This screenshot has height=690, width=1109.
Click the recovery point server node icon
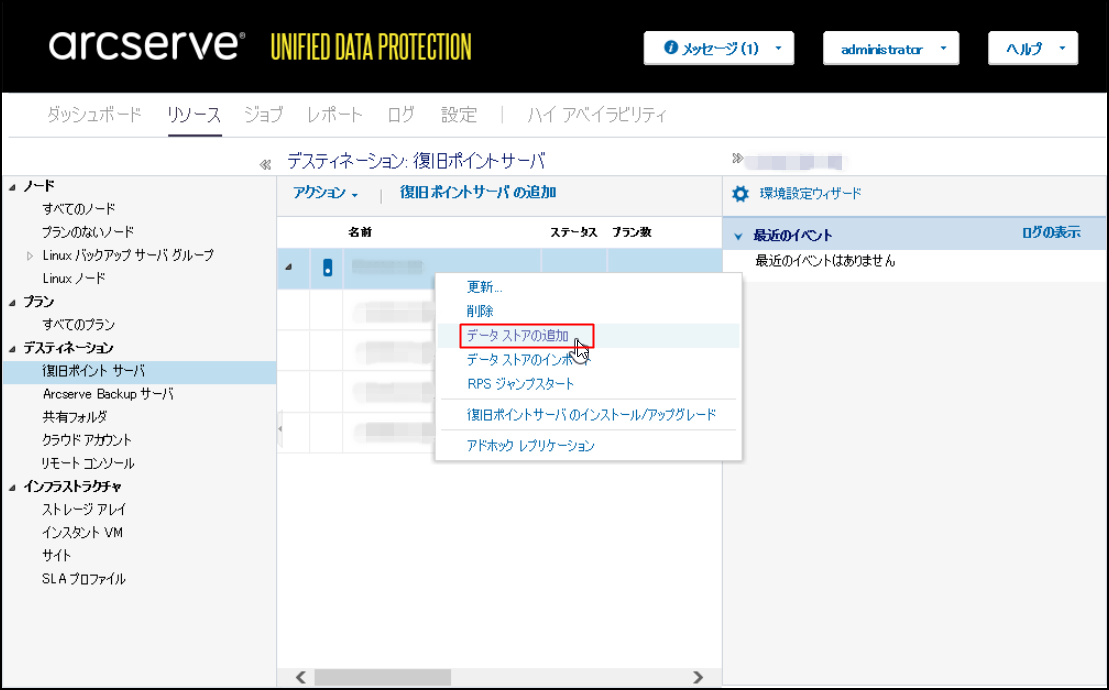click(327, 268)
